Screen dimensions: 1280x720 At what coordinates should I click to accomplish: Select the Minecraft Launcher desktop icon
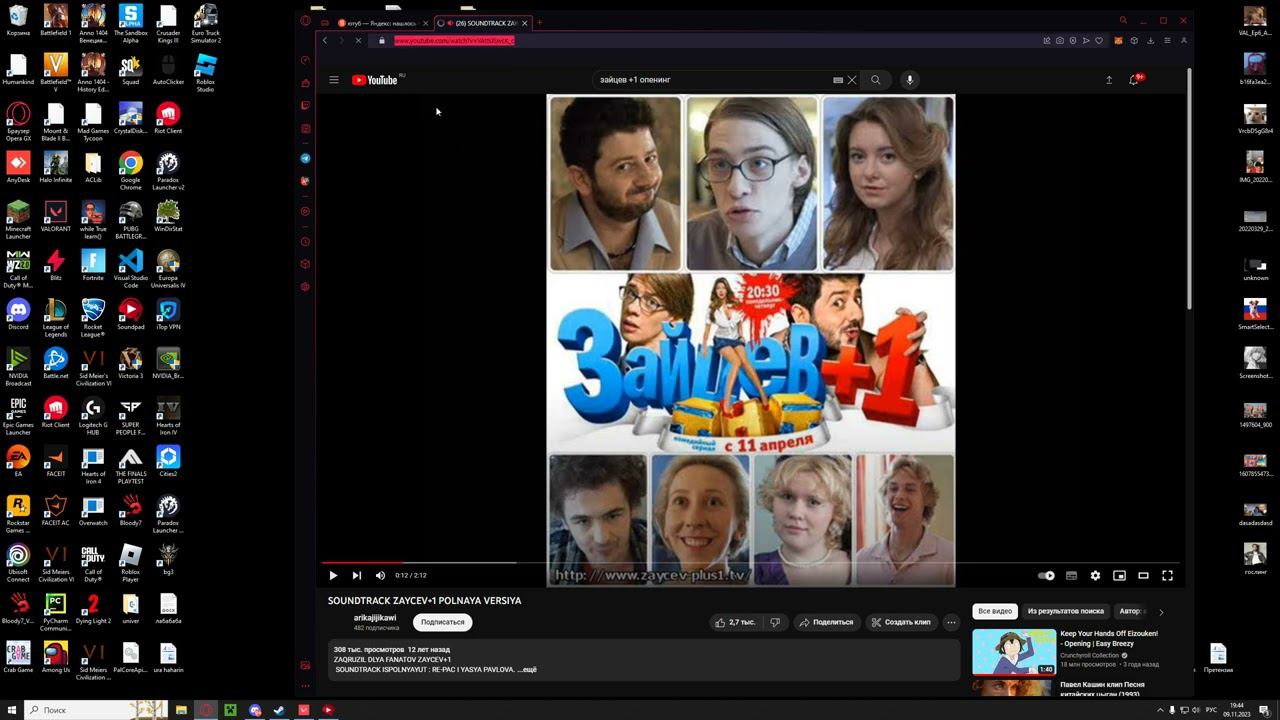[18, 220]
